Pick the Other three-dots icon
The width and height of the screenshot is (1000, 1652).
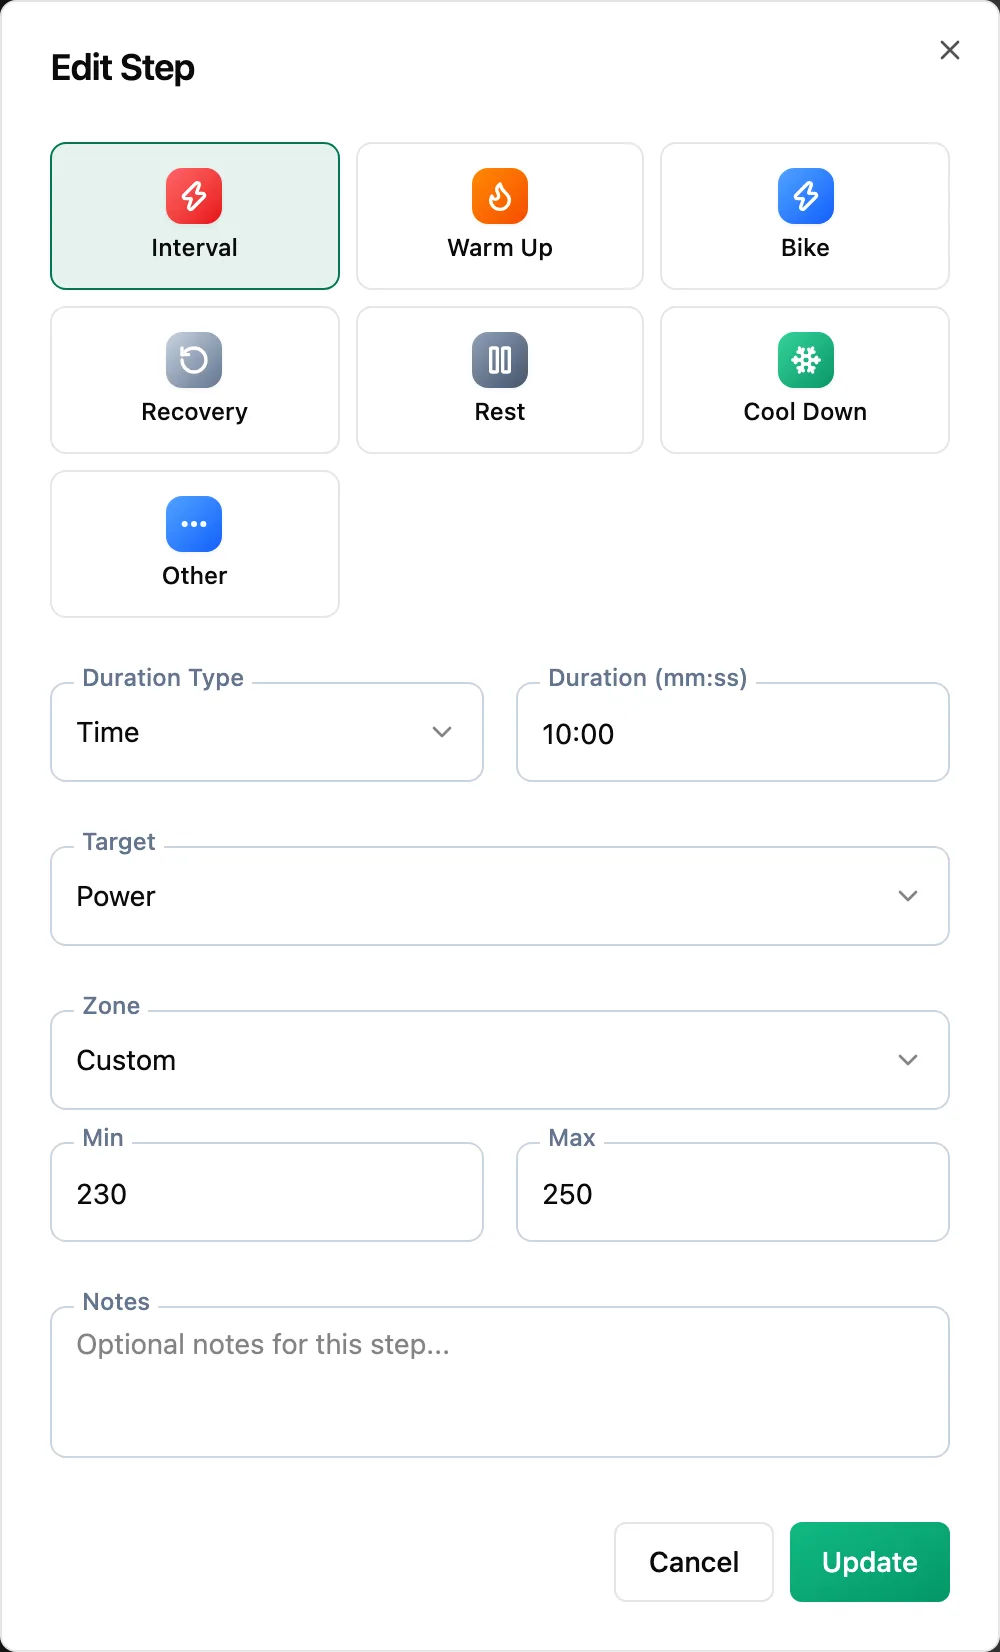pos(194,524)
